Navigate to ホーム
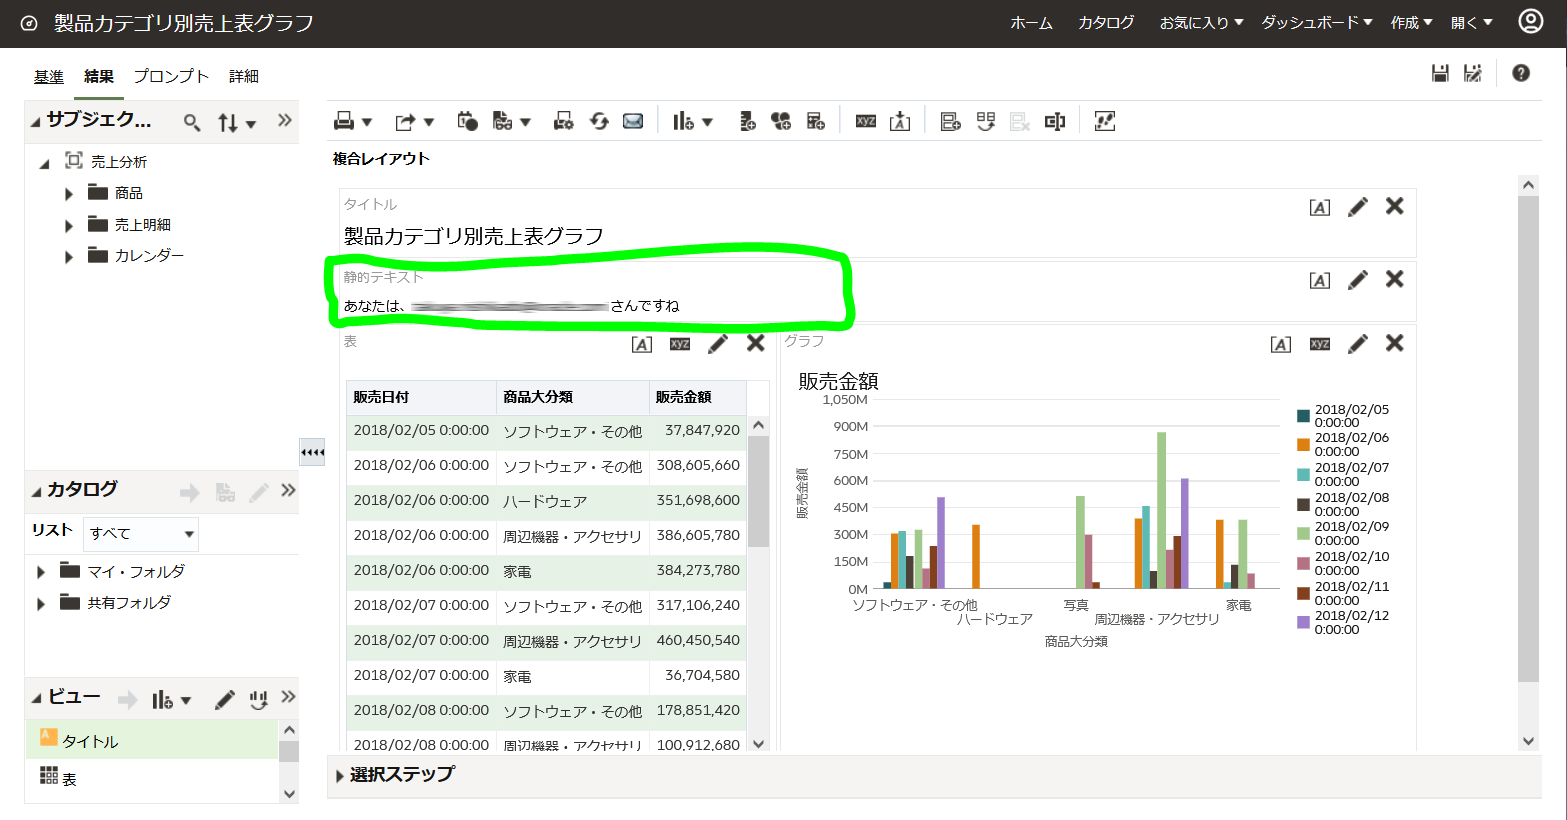1567x820 pixels. click(1031, 22)
